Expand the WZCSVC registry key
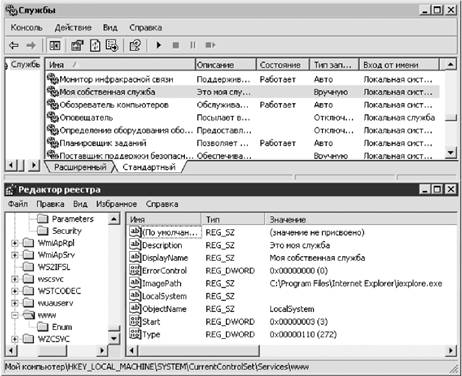Image resolution: width=462 pixels, height=376 pixels. click(x=15, y=339)
